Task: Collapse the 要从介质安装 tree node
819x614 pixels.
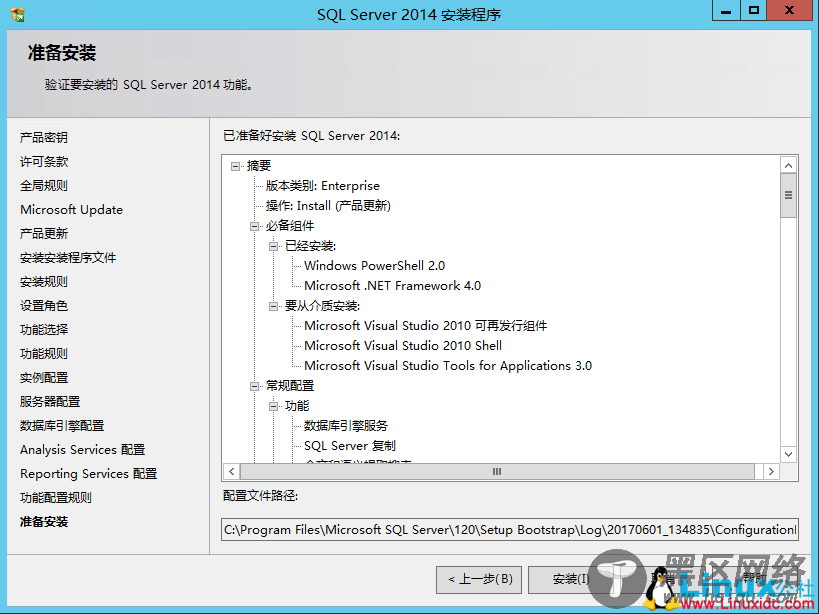Action: (x=273, y=306)
